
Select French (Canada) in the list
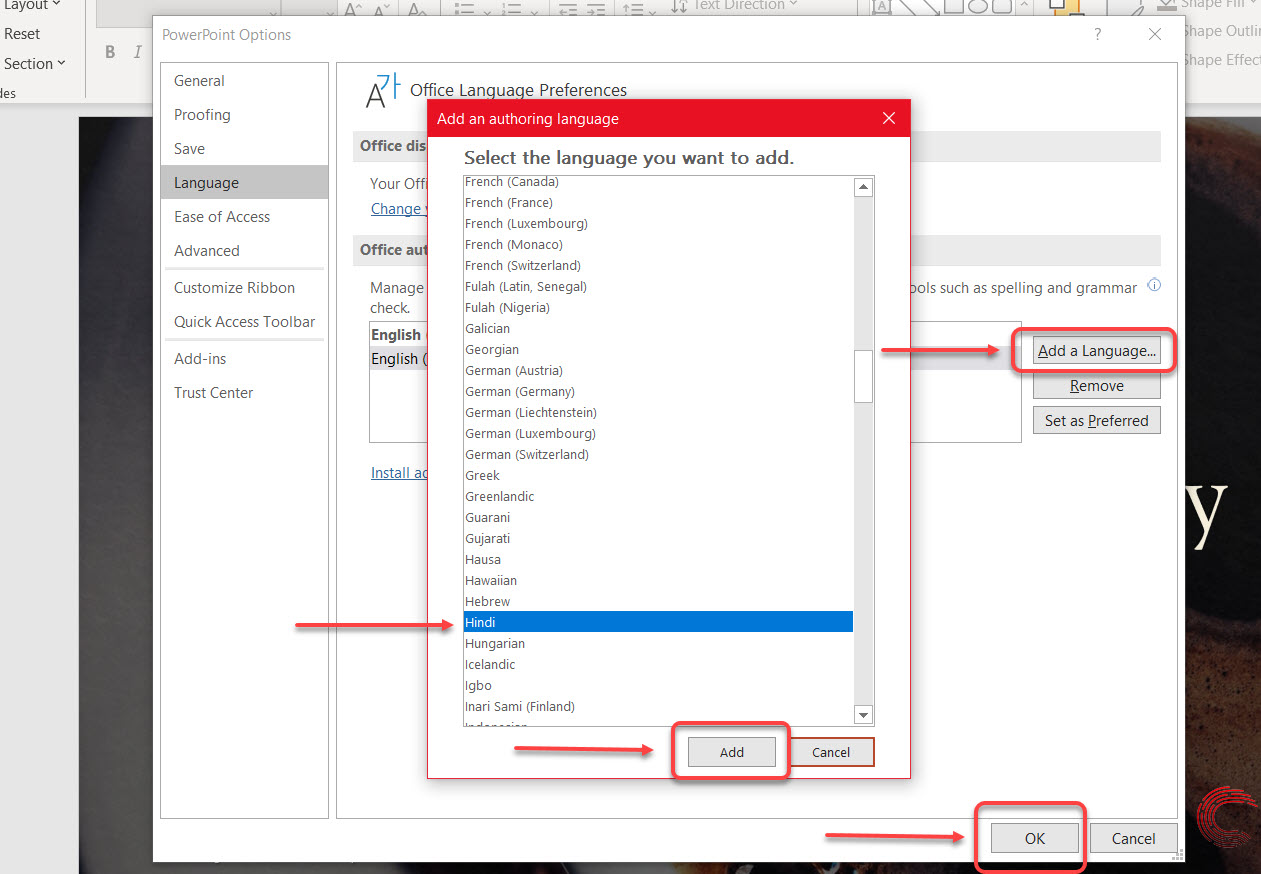[x=658, y=182]
